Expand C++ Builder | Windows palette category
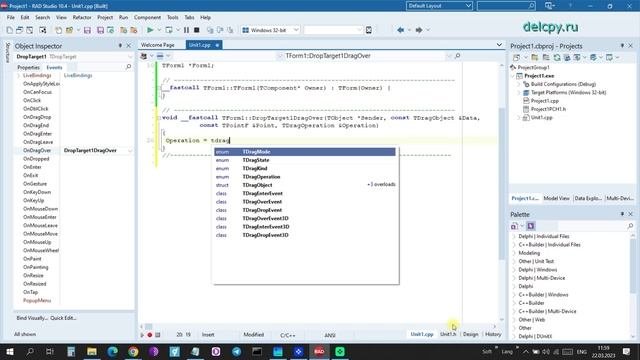Screen dimensions: 640x360 (x=514, y=295)
